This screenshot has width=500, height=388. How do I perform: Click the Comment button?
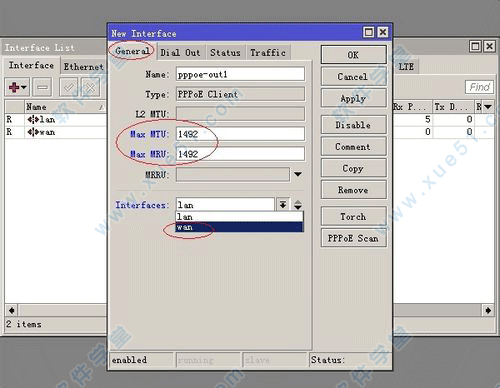353,147
